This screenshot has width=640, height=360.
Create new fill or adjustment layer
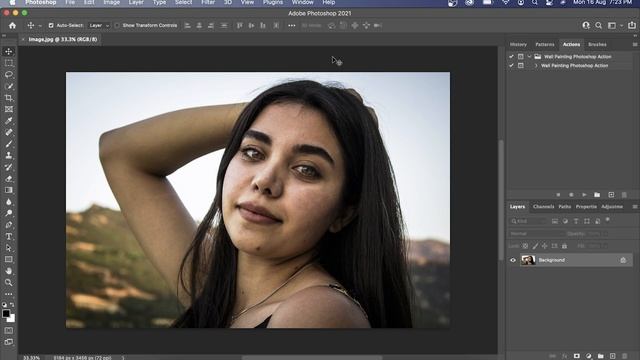589,356
